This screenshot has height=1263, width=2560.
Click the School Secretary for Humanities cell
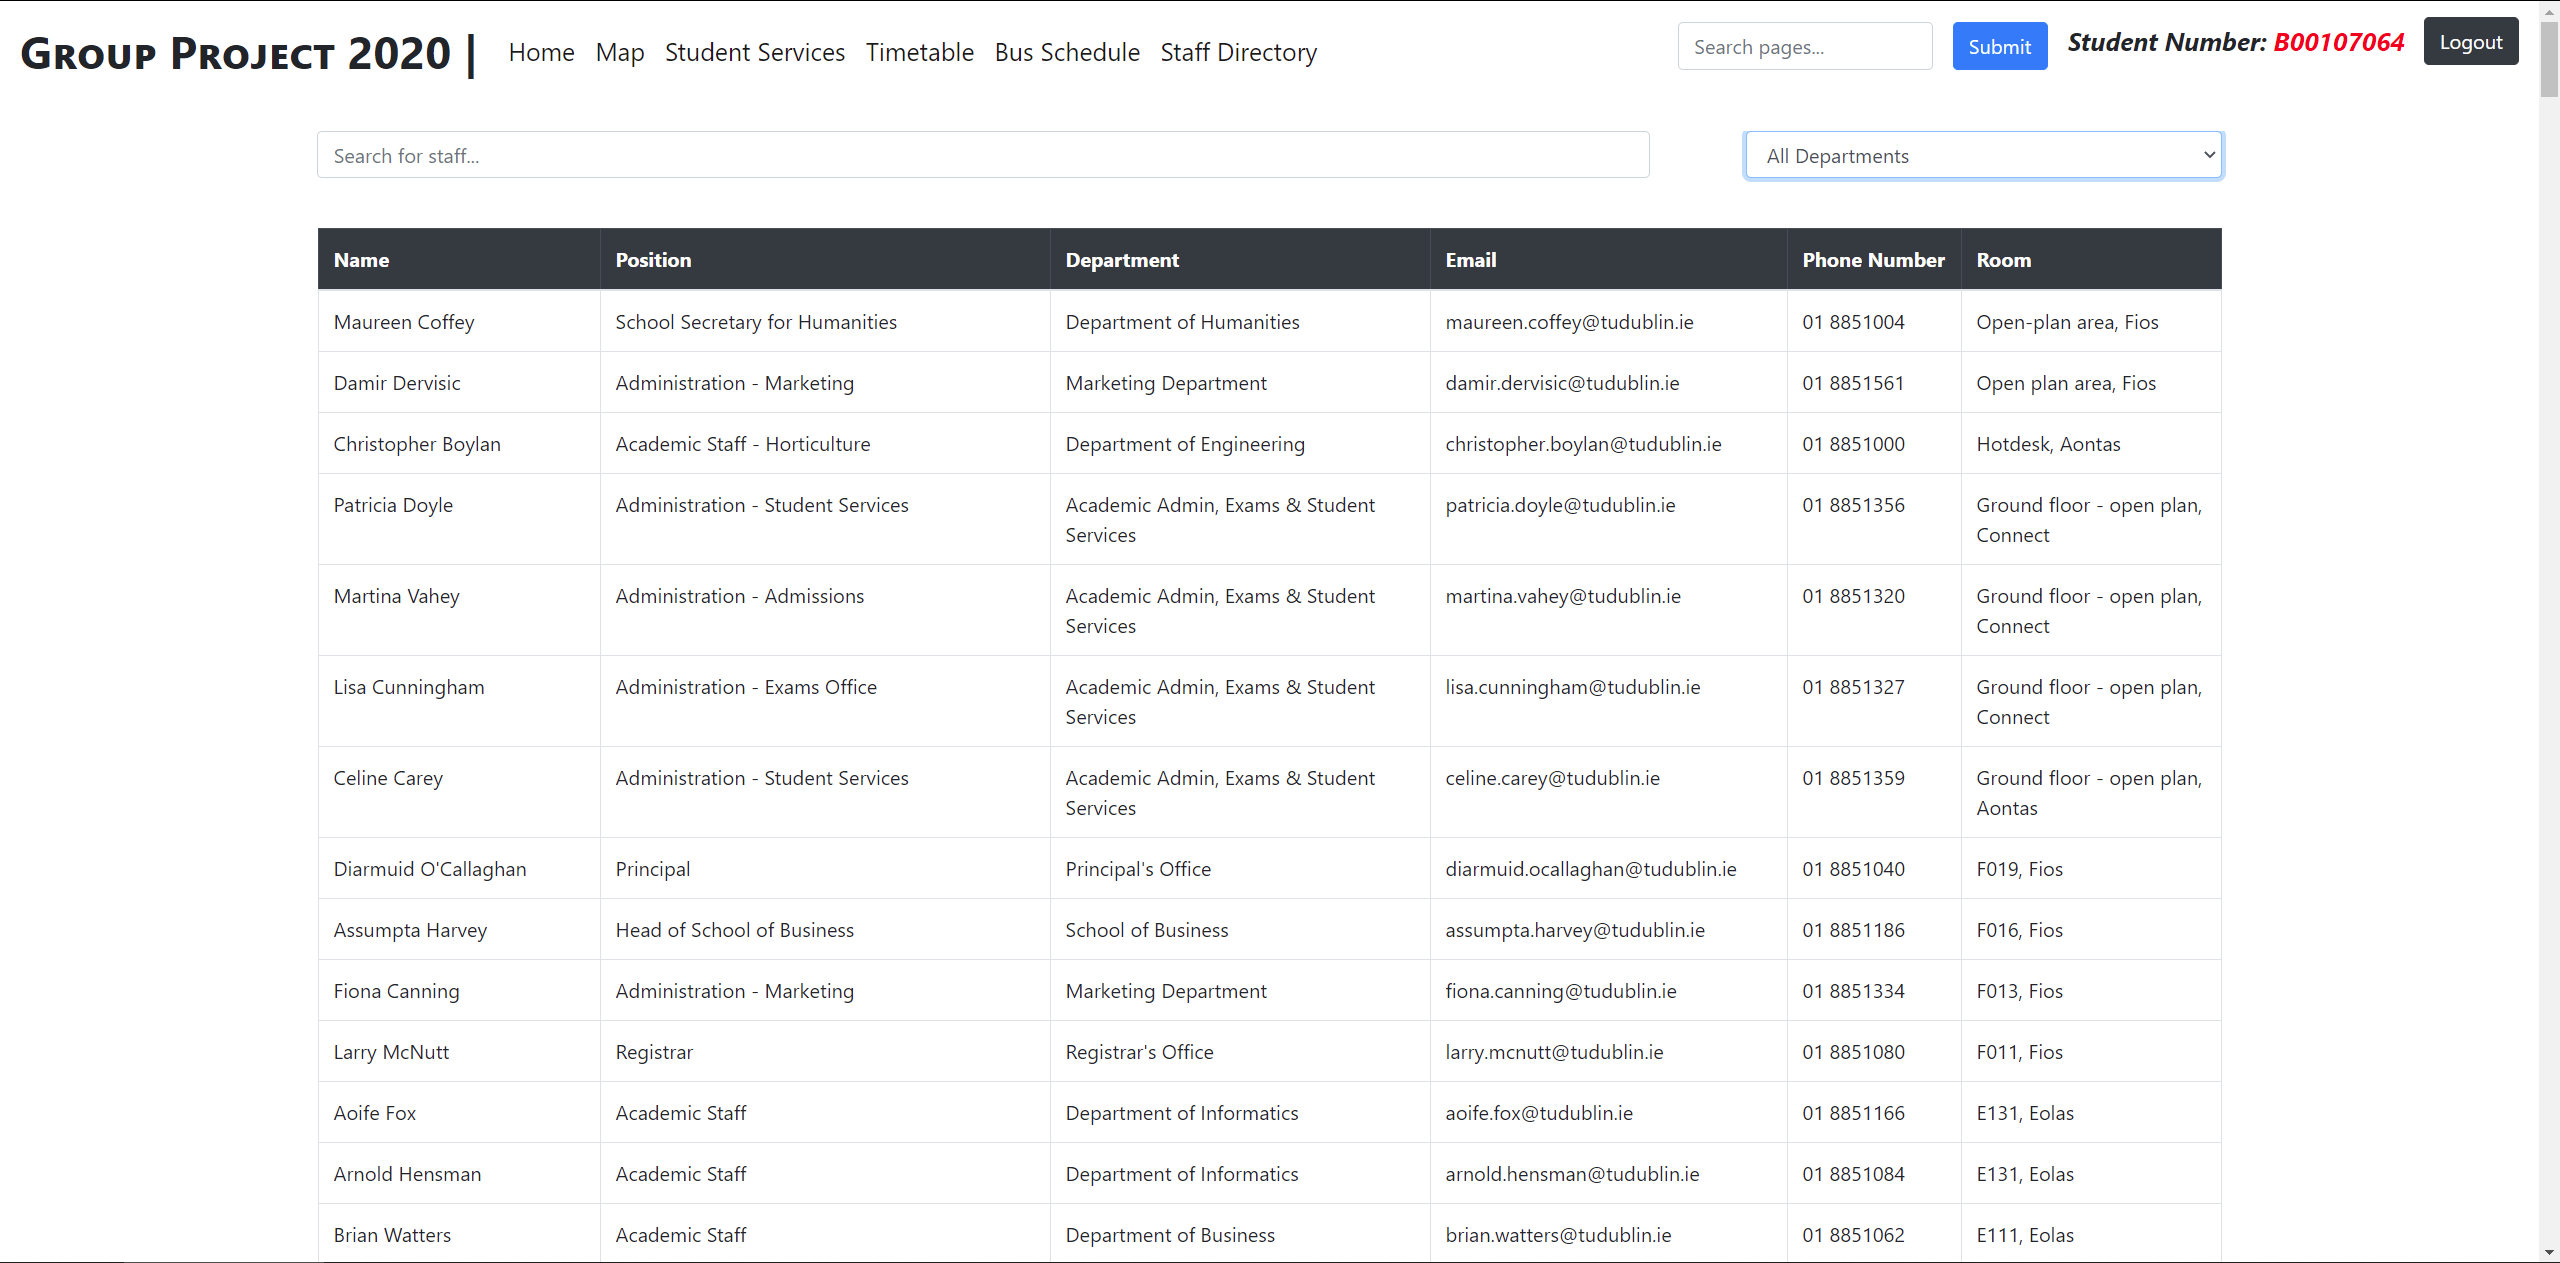tap(825, 321)
